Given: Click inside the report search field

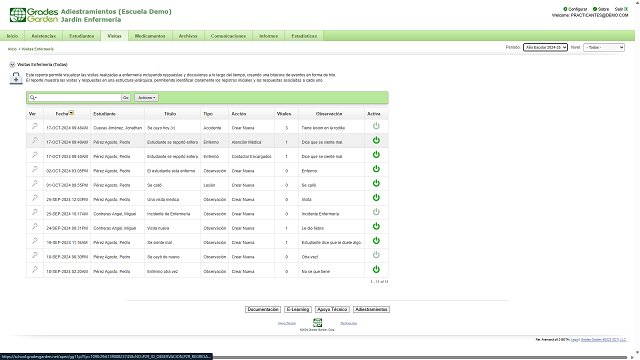Looking at the screenshot, I should pos(79,98).
